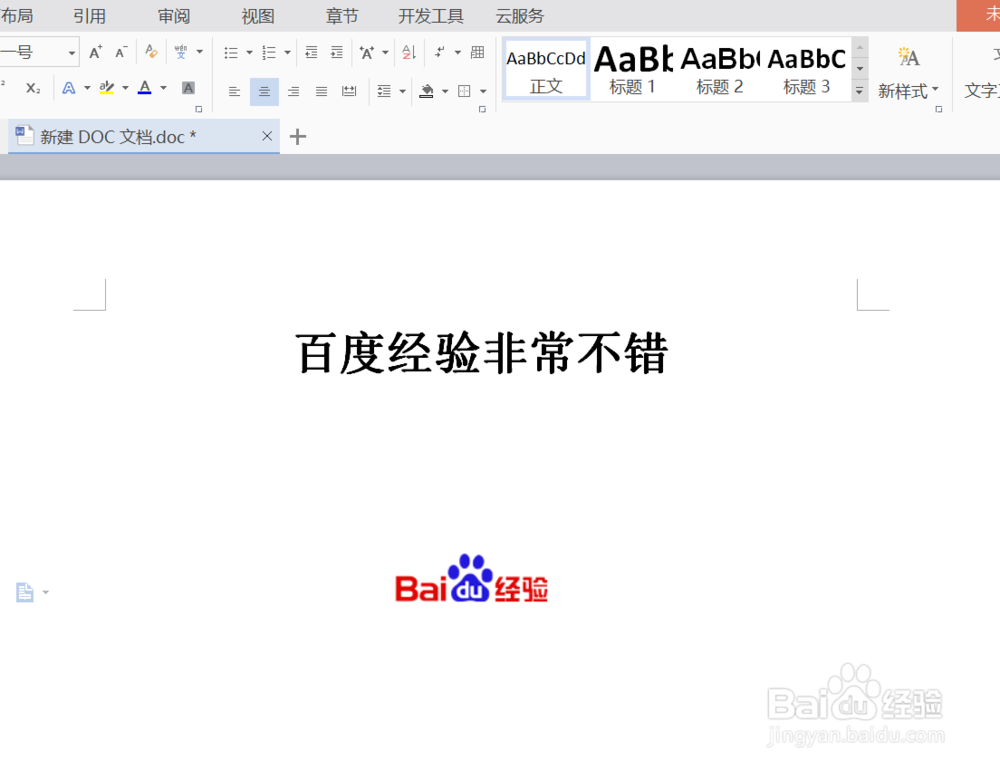Apply the 正文 (Normal) style

(546, 70)
